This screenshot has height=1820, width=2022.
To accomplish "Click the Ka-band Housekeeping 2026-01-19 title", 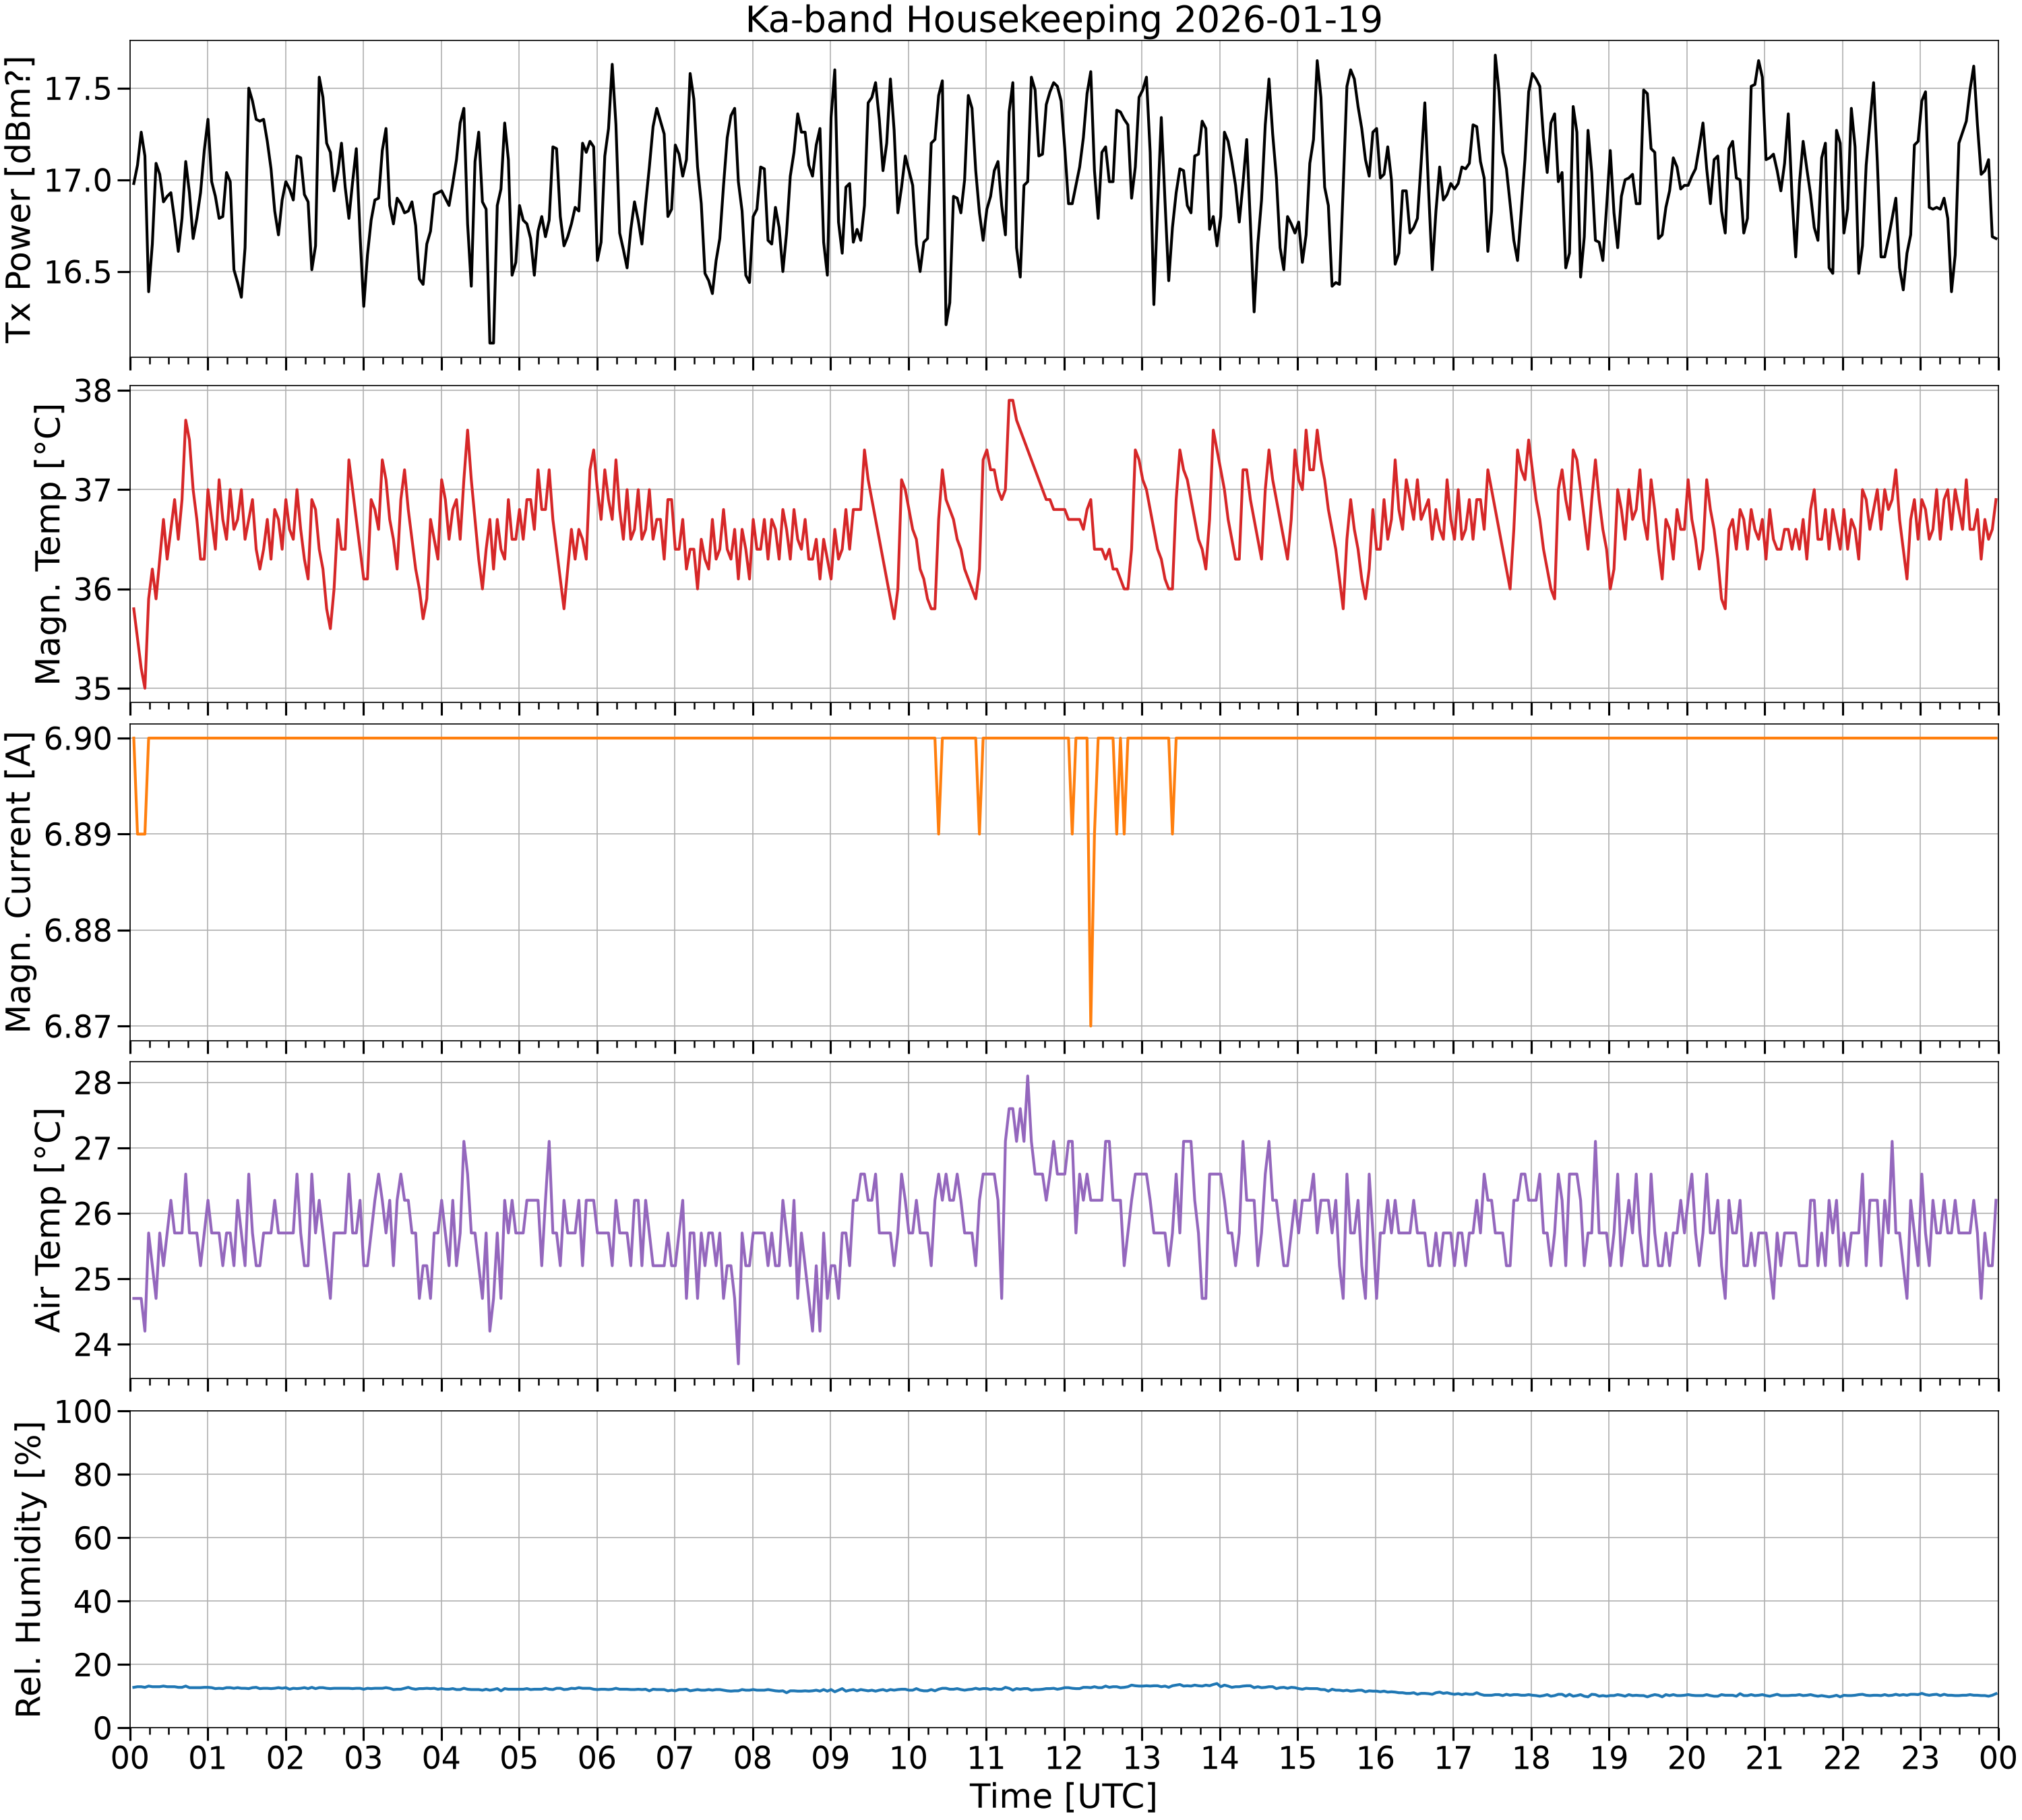I will (x=1063, y=19).
